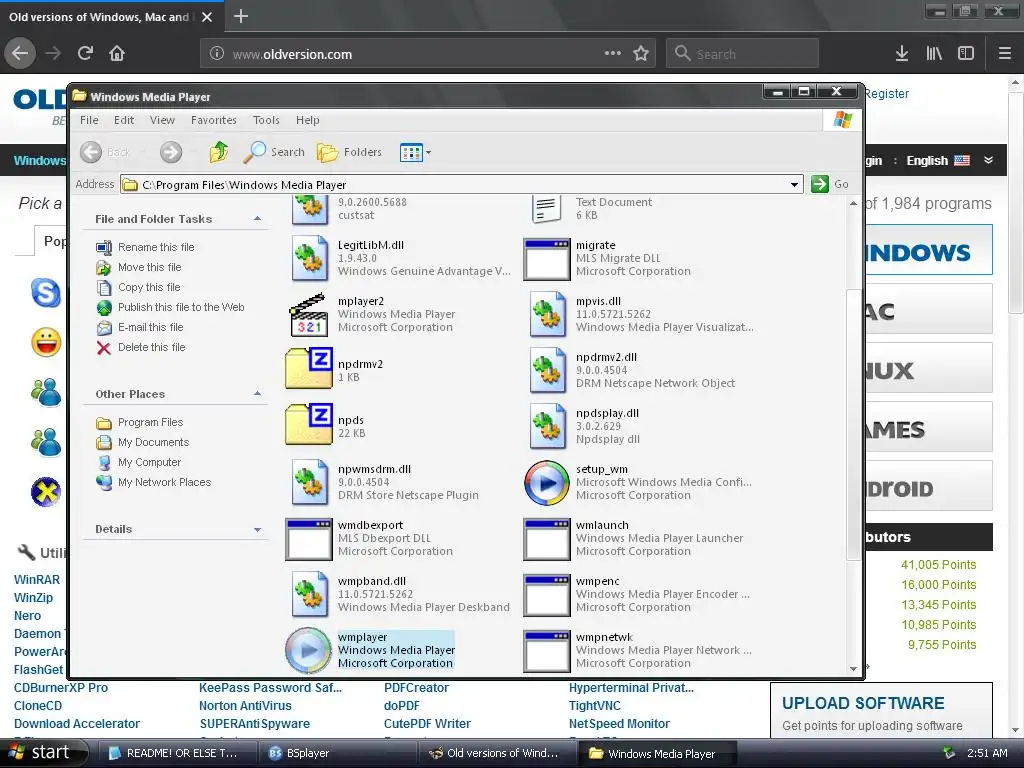Viewport: 1024px width, 768px height.
Task: Switch to README taskbar button
Action: pos(176,754)
